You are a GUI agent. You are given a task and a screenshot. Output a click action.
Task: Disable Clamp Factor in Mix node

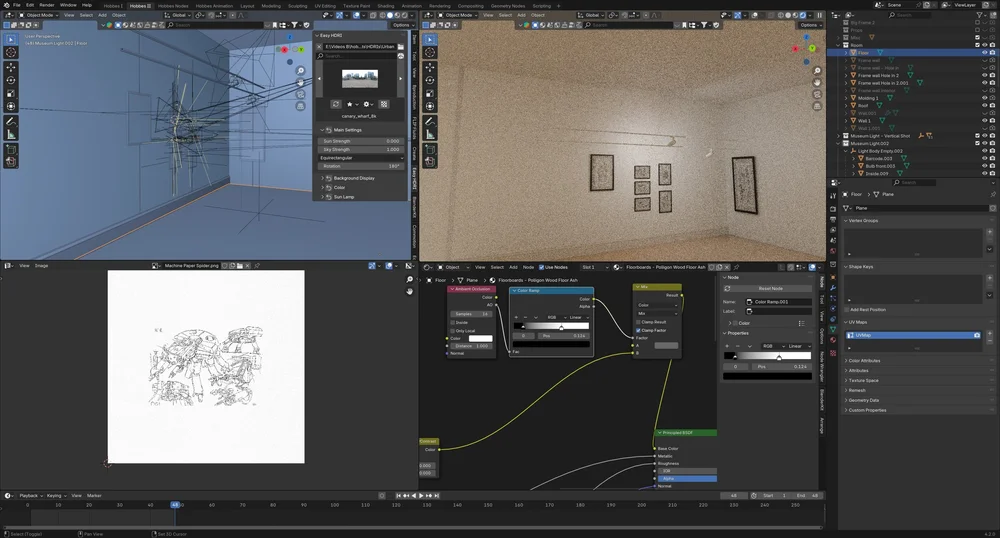point(638,330)
